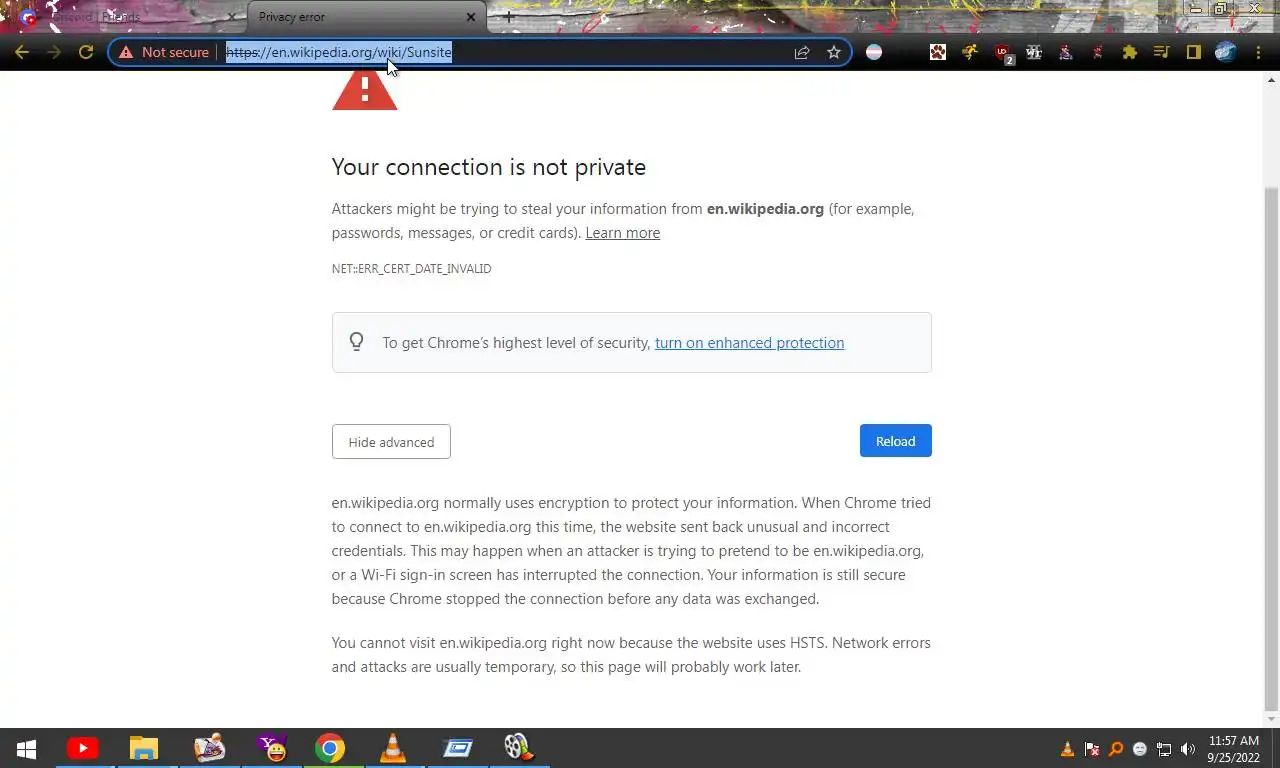
Task: Open the media control playlist icon
Action: (x=1162, y=52)
